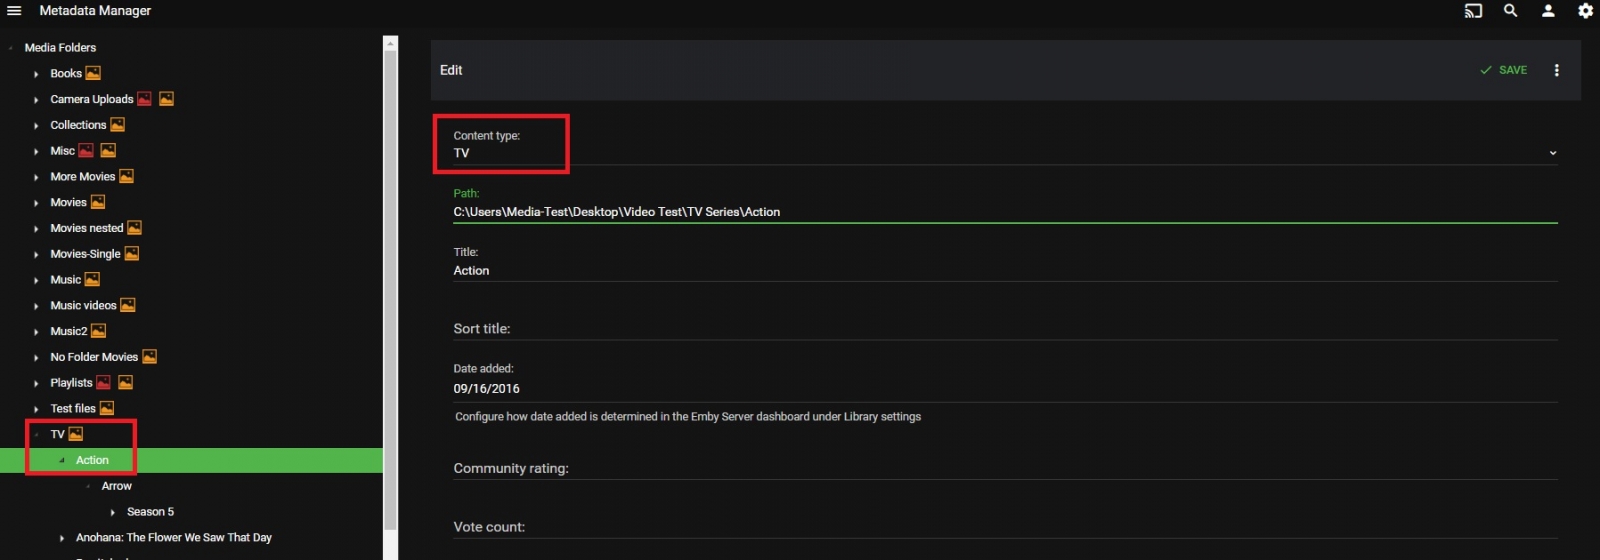Click the image icon next to Movies nested

(134, 228)
